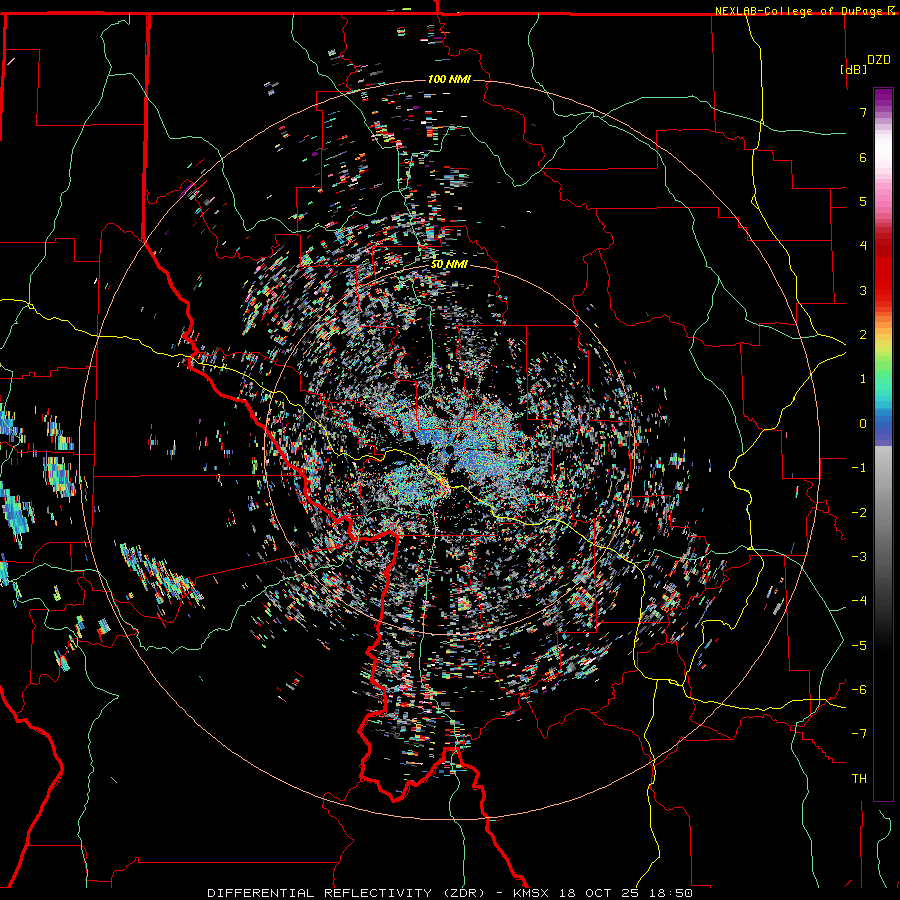Select the -7 value on the color scale

tap(859, 734)
